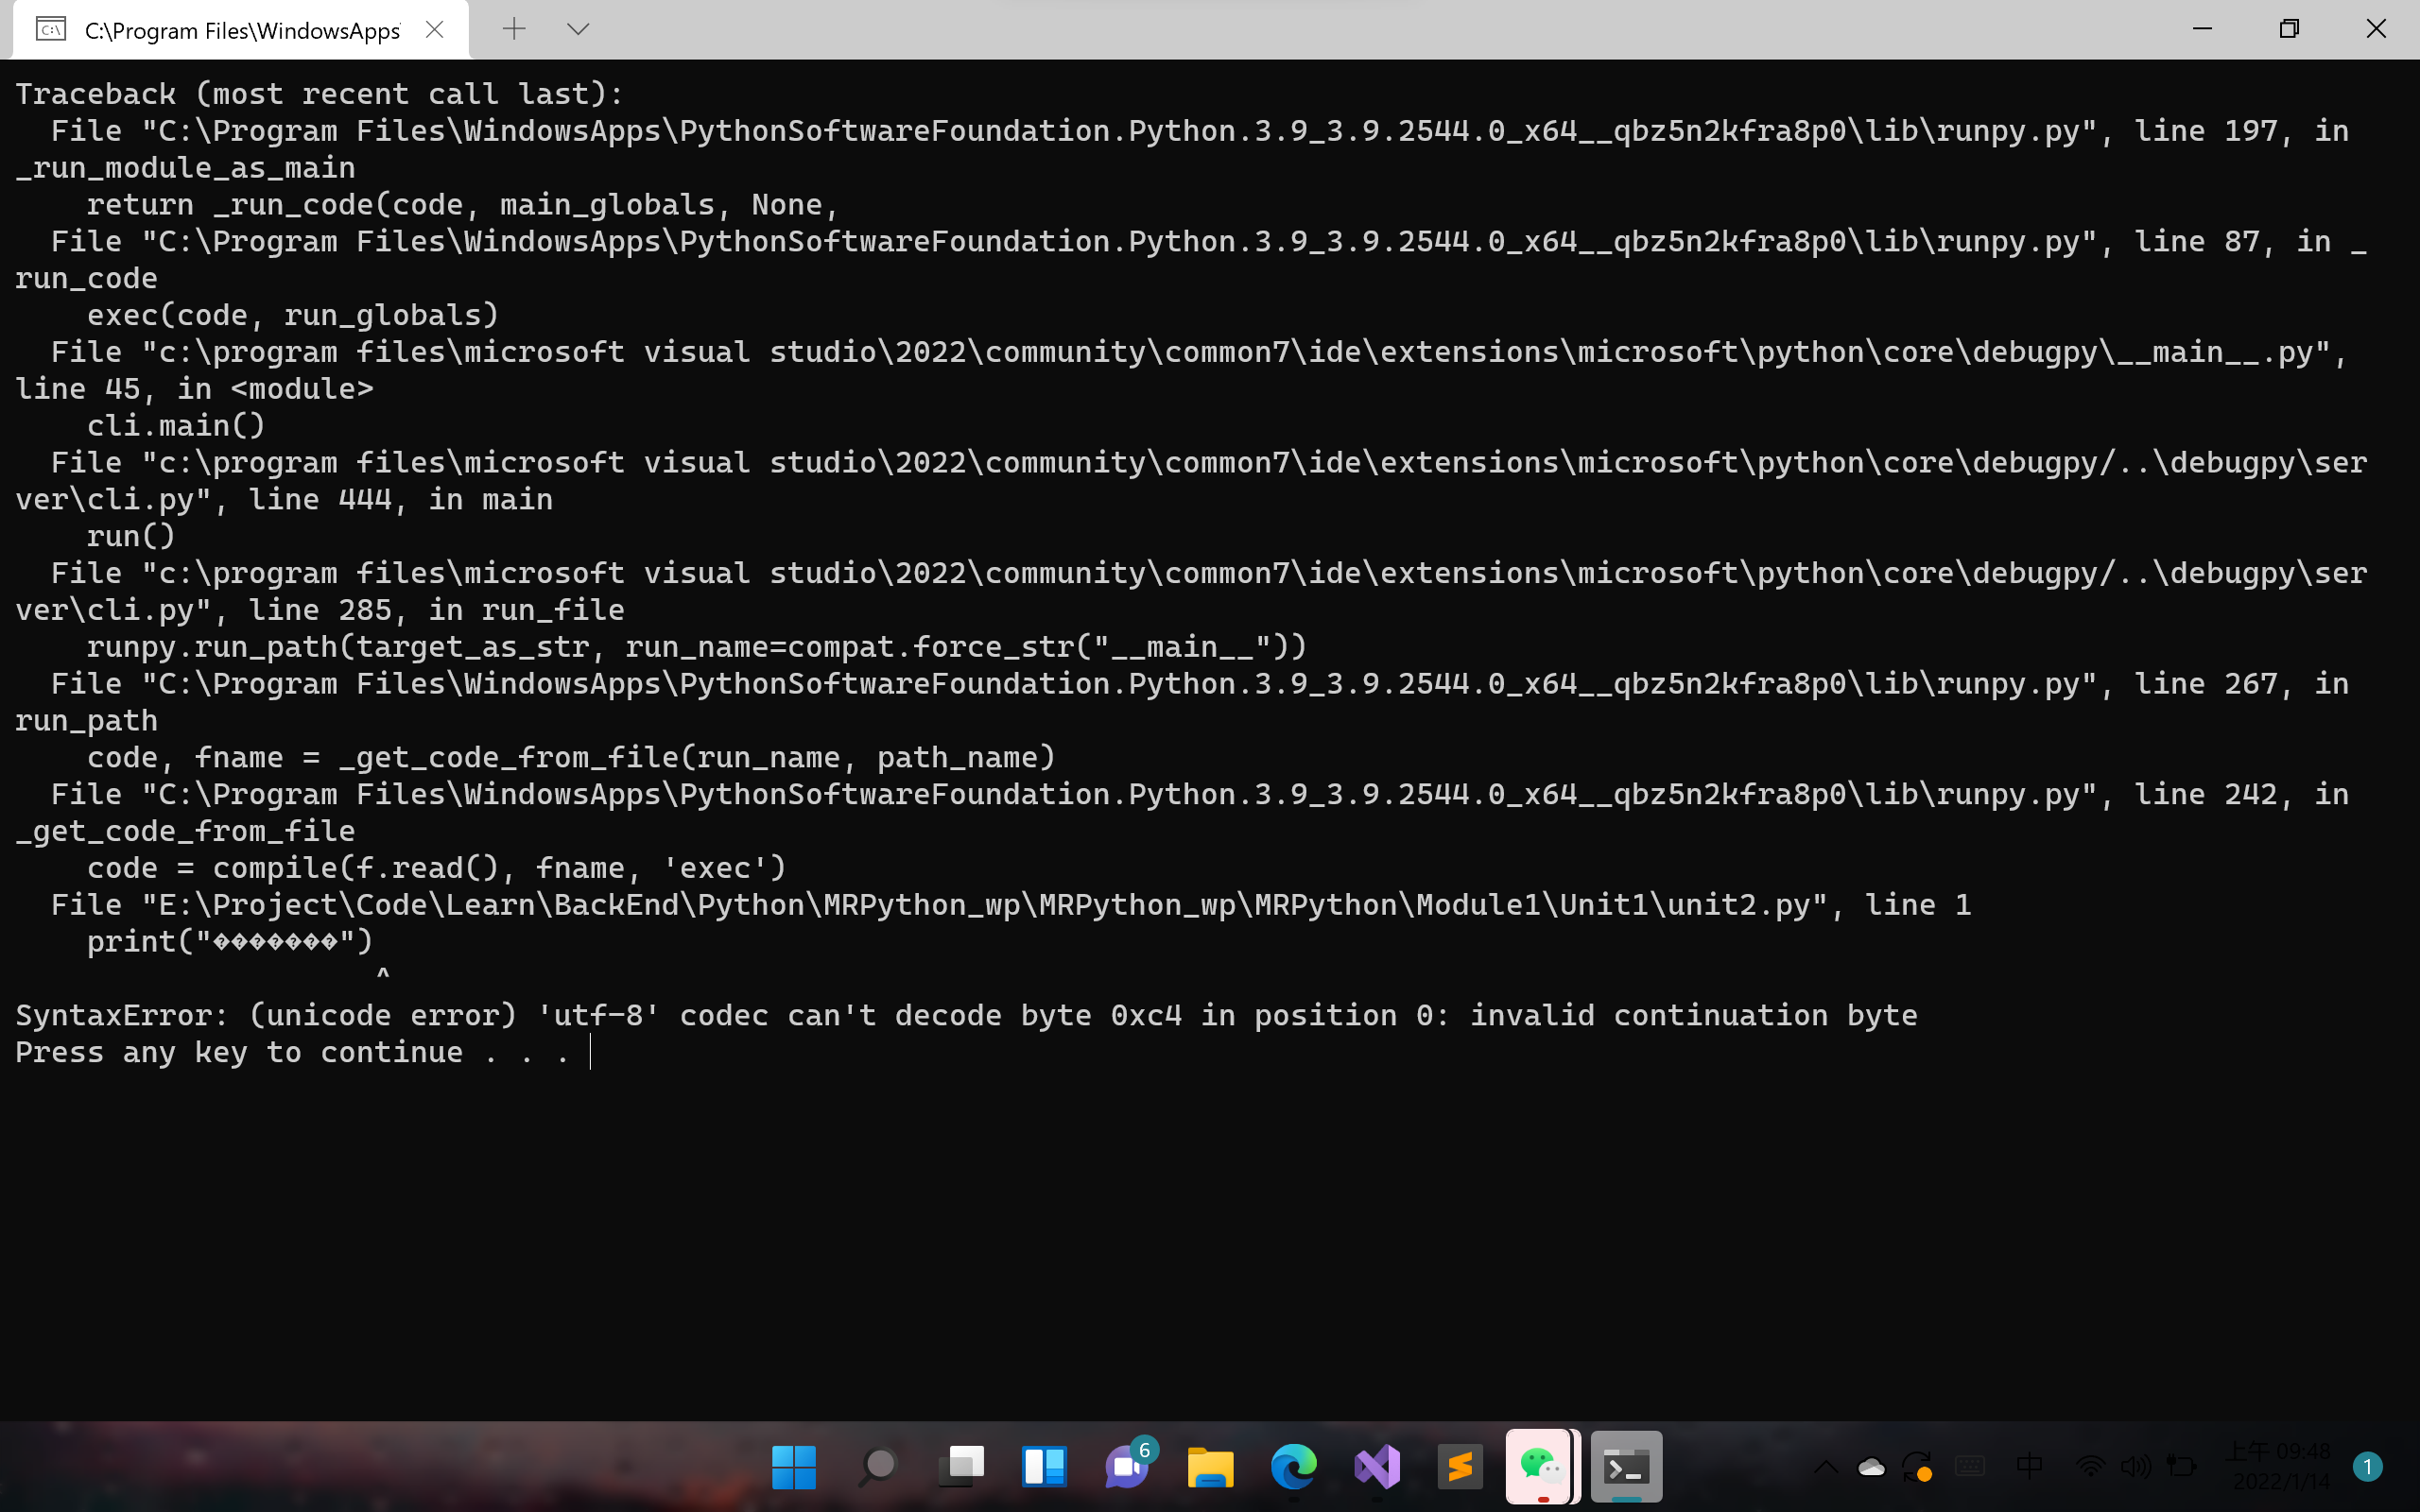Switch to Visual Studio on the taskbar

[x=1377, y=1467]
